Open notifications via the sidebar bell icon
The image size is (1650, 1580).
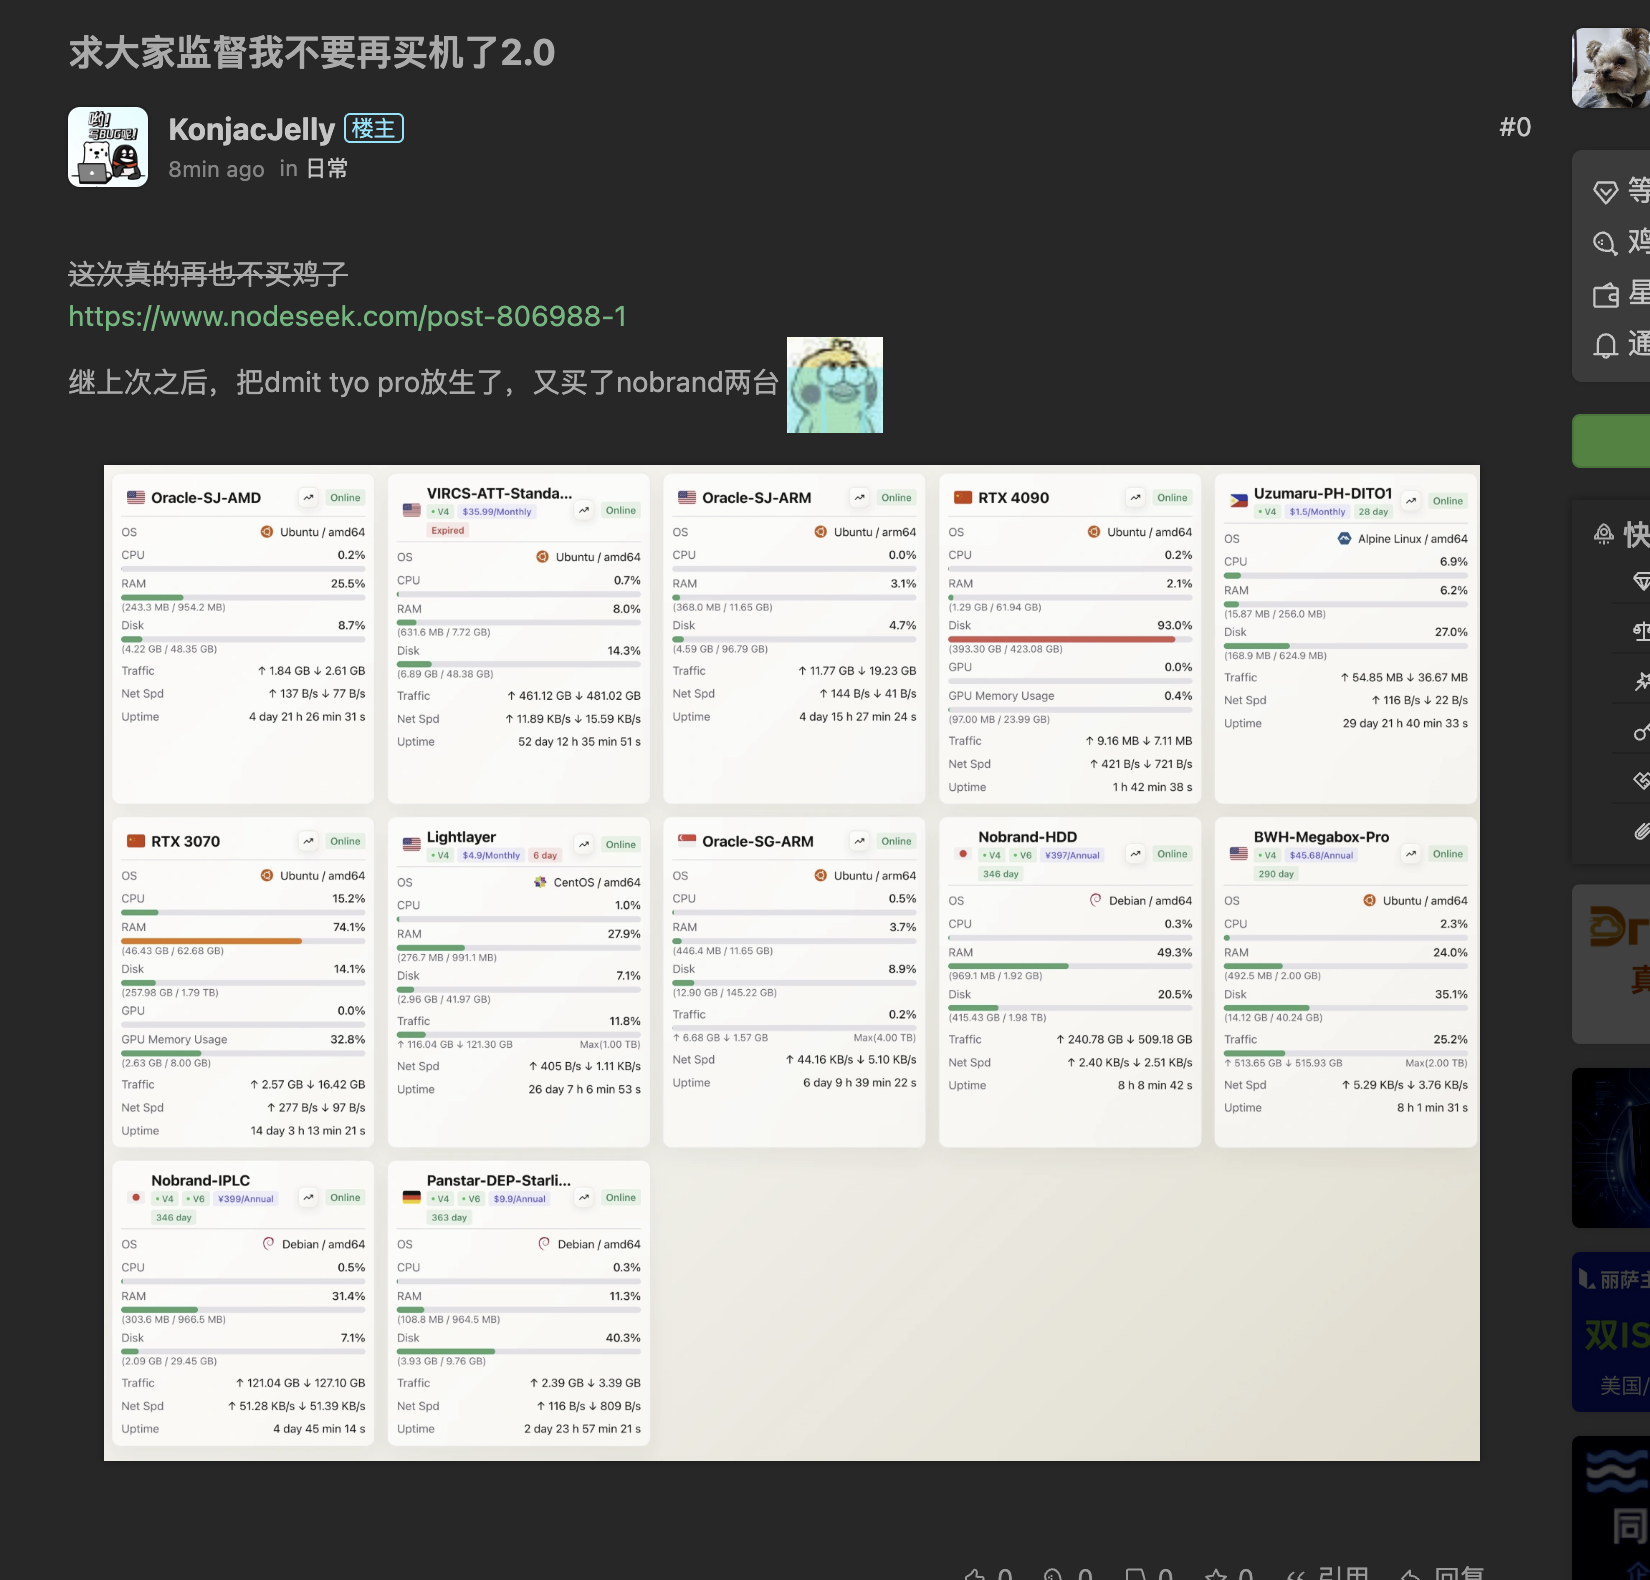tap(1605, 346)
